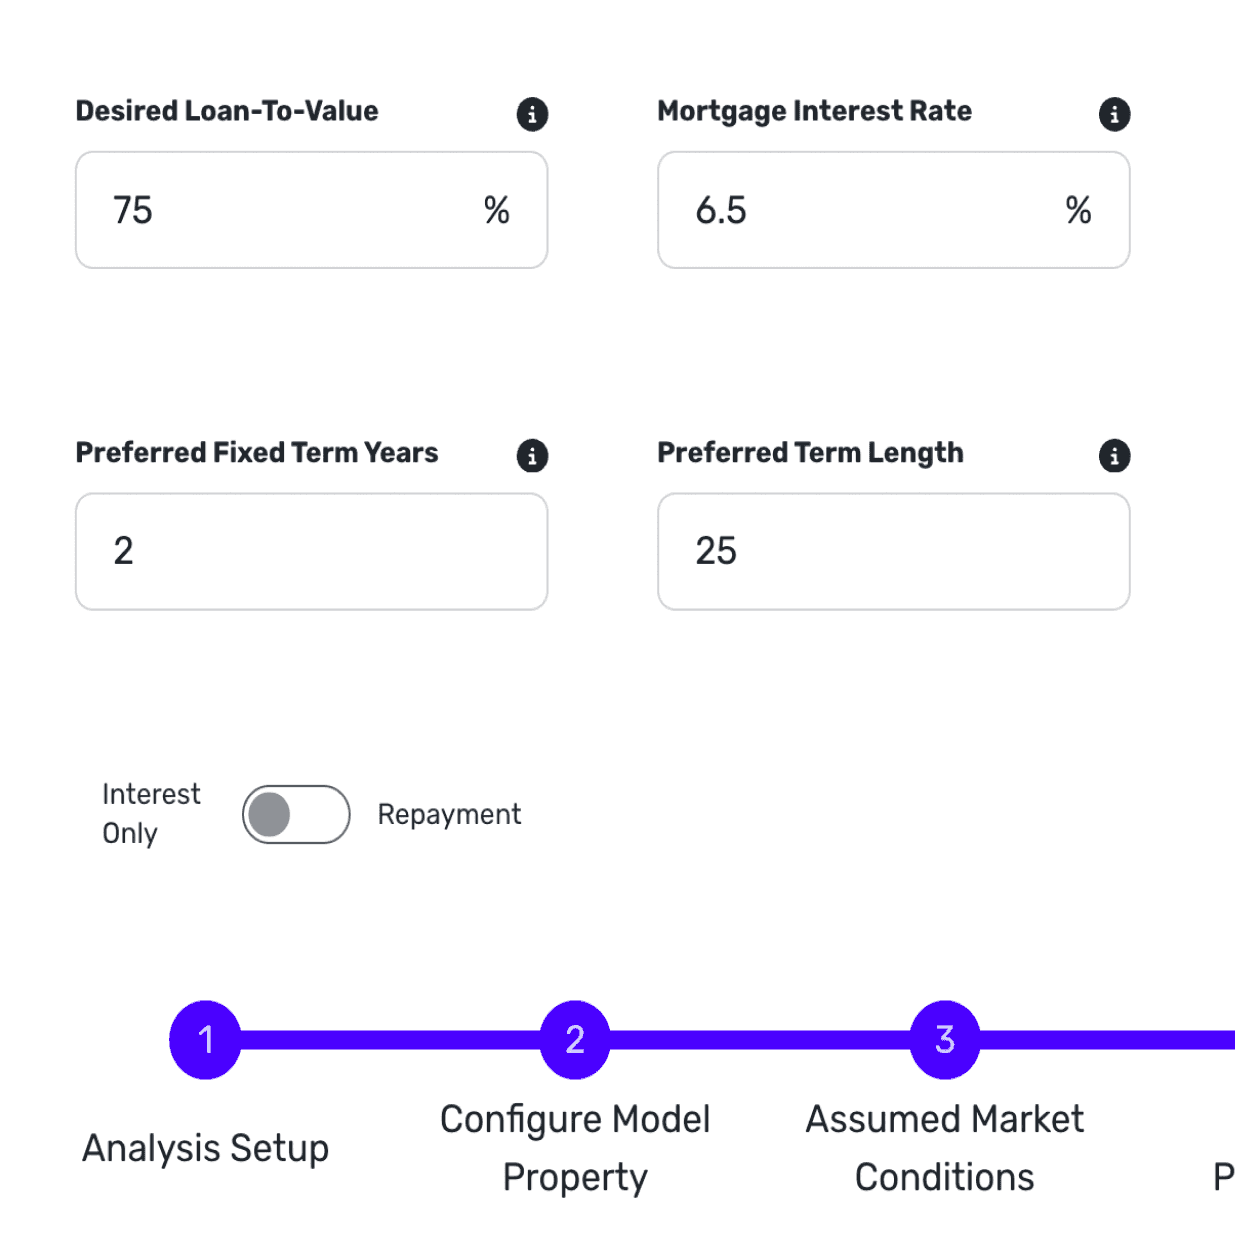Screen dimensions: 1250x1250
Task: Click the Preferred Term Length field showing 25
Action: tap(893, 551)
